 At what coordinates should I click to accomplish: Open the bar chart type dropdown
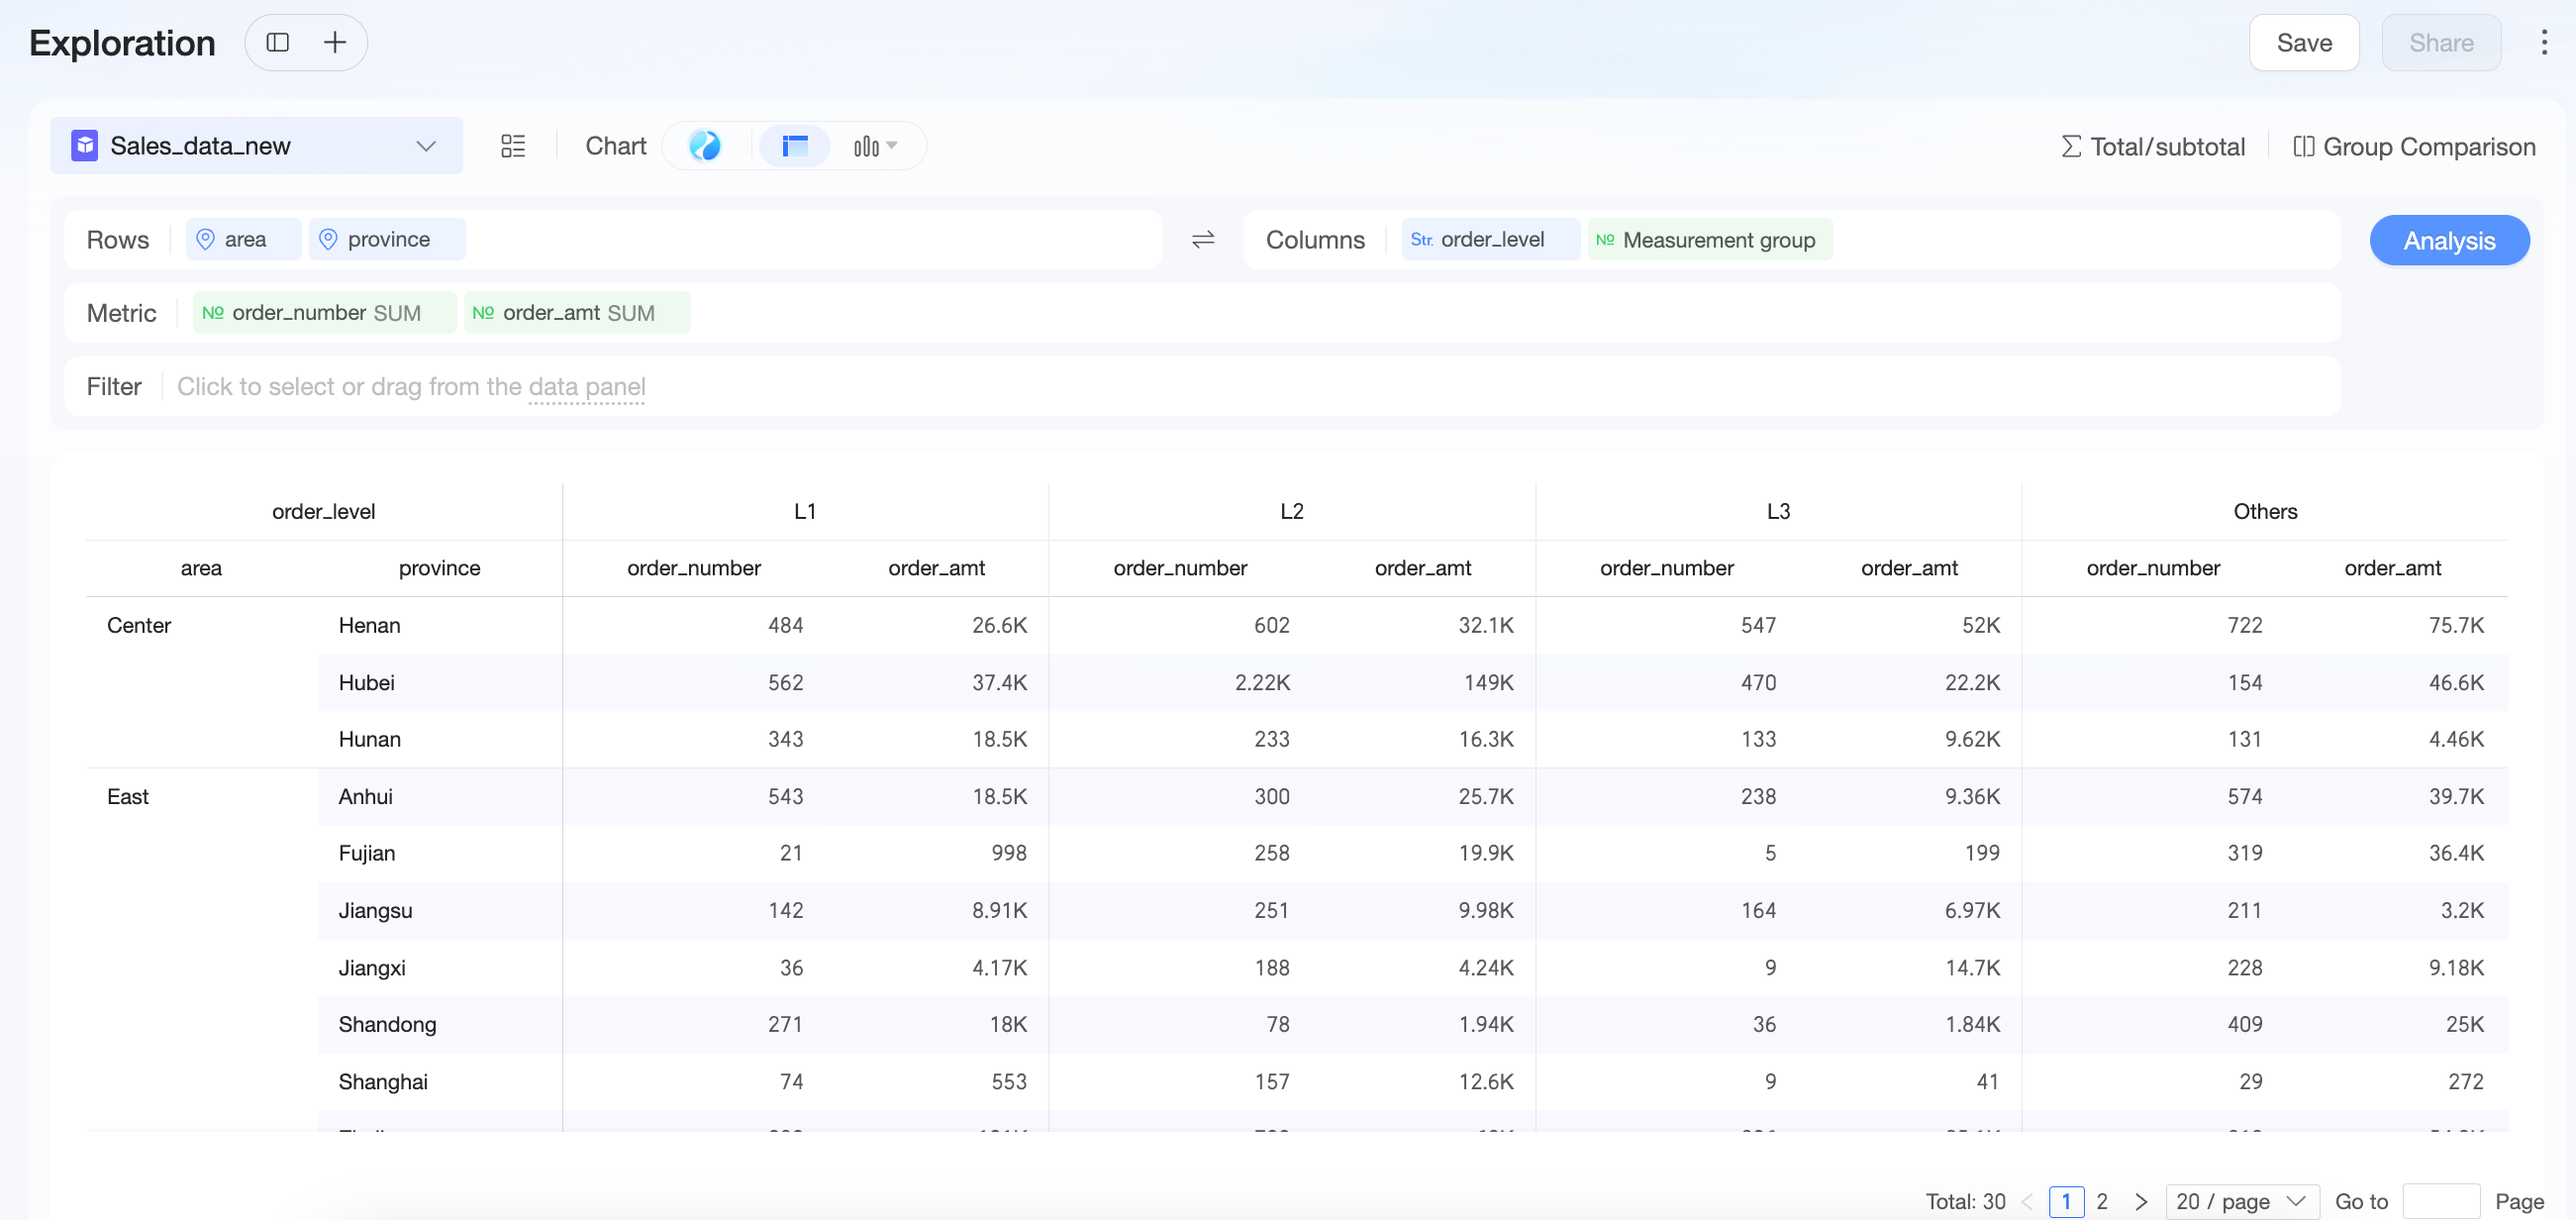pos(875,146)
